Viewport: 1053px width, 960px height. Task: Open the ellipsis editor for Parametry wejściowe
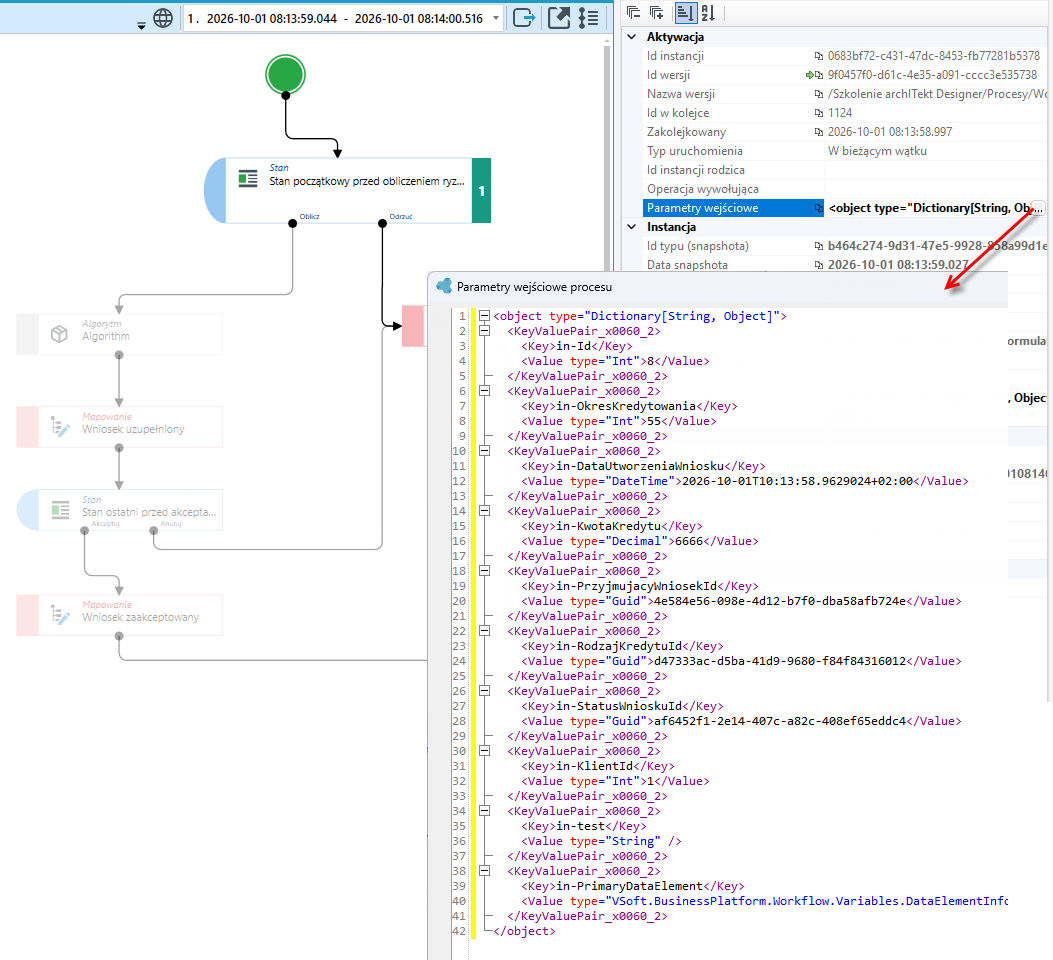click(1038, 208)
